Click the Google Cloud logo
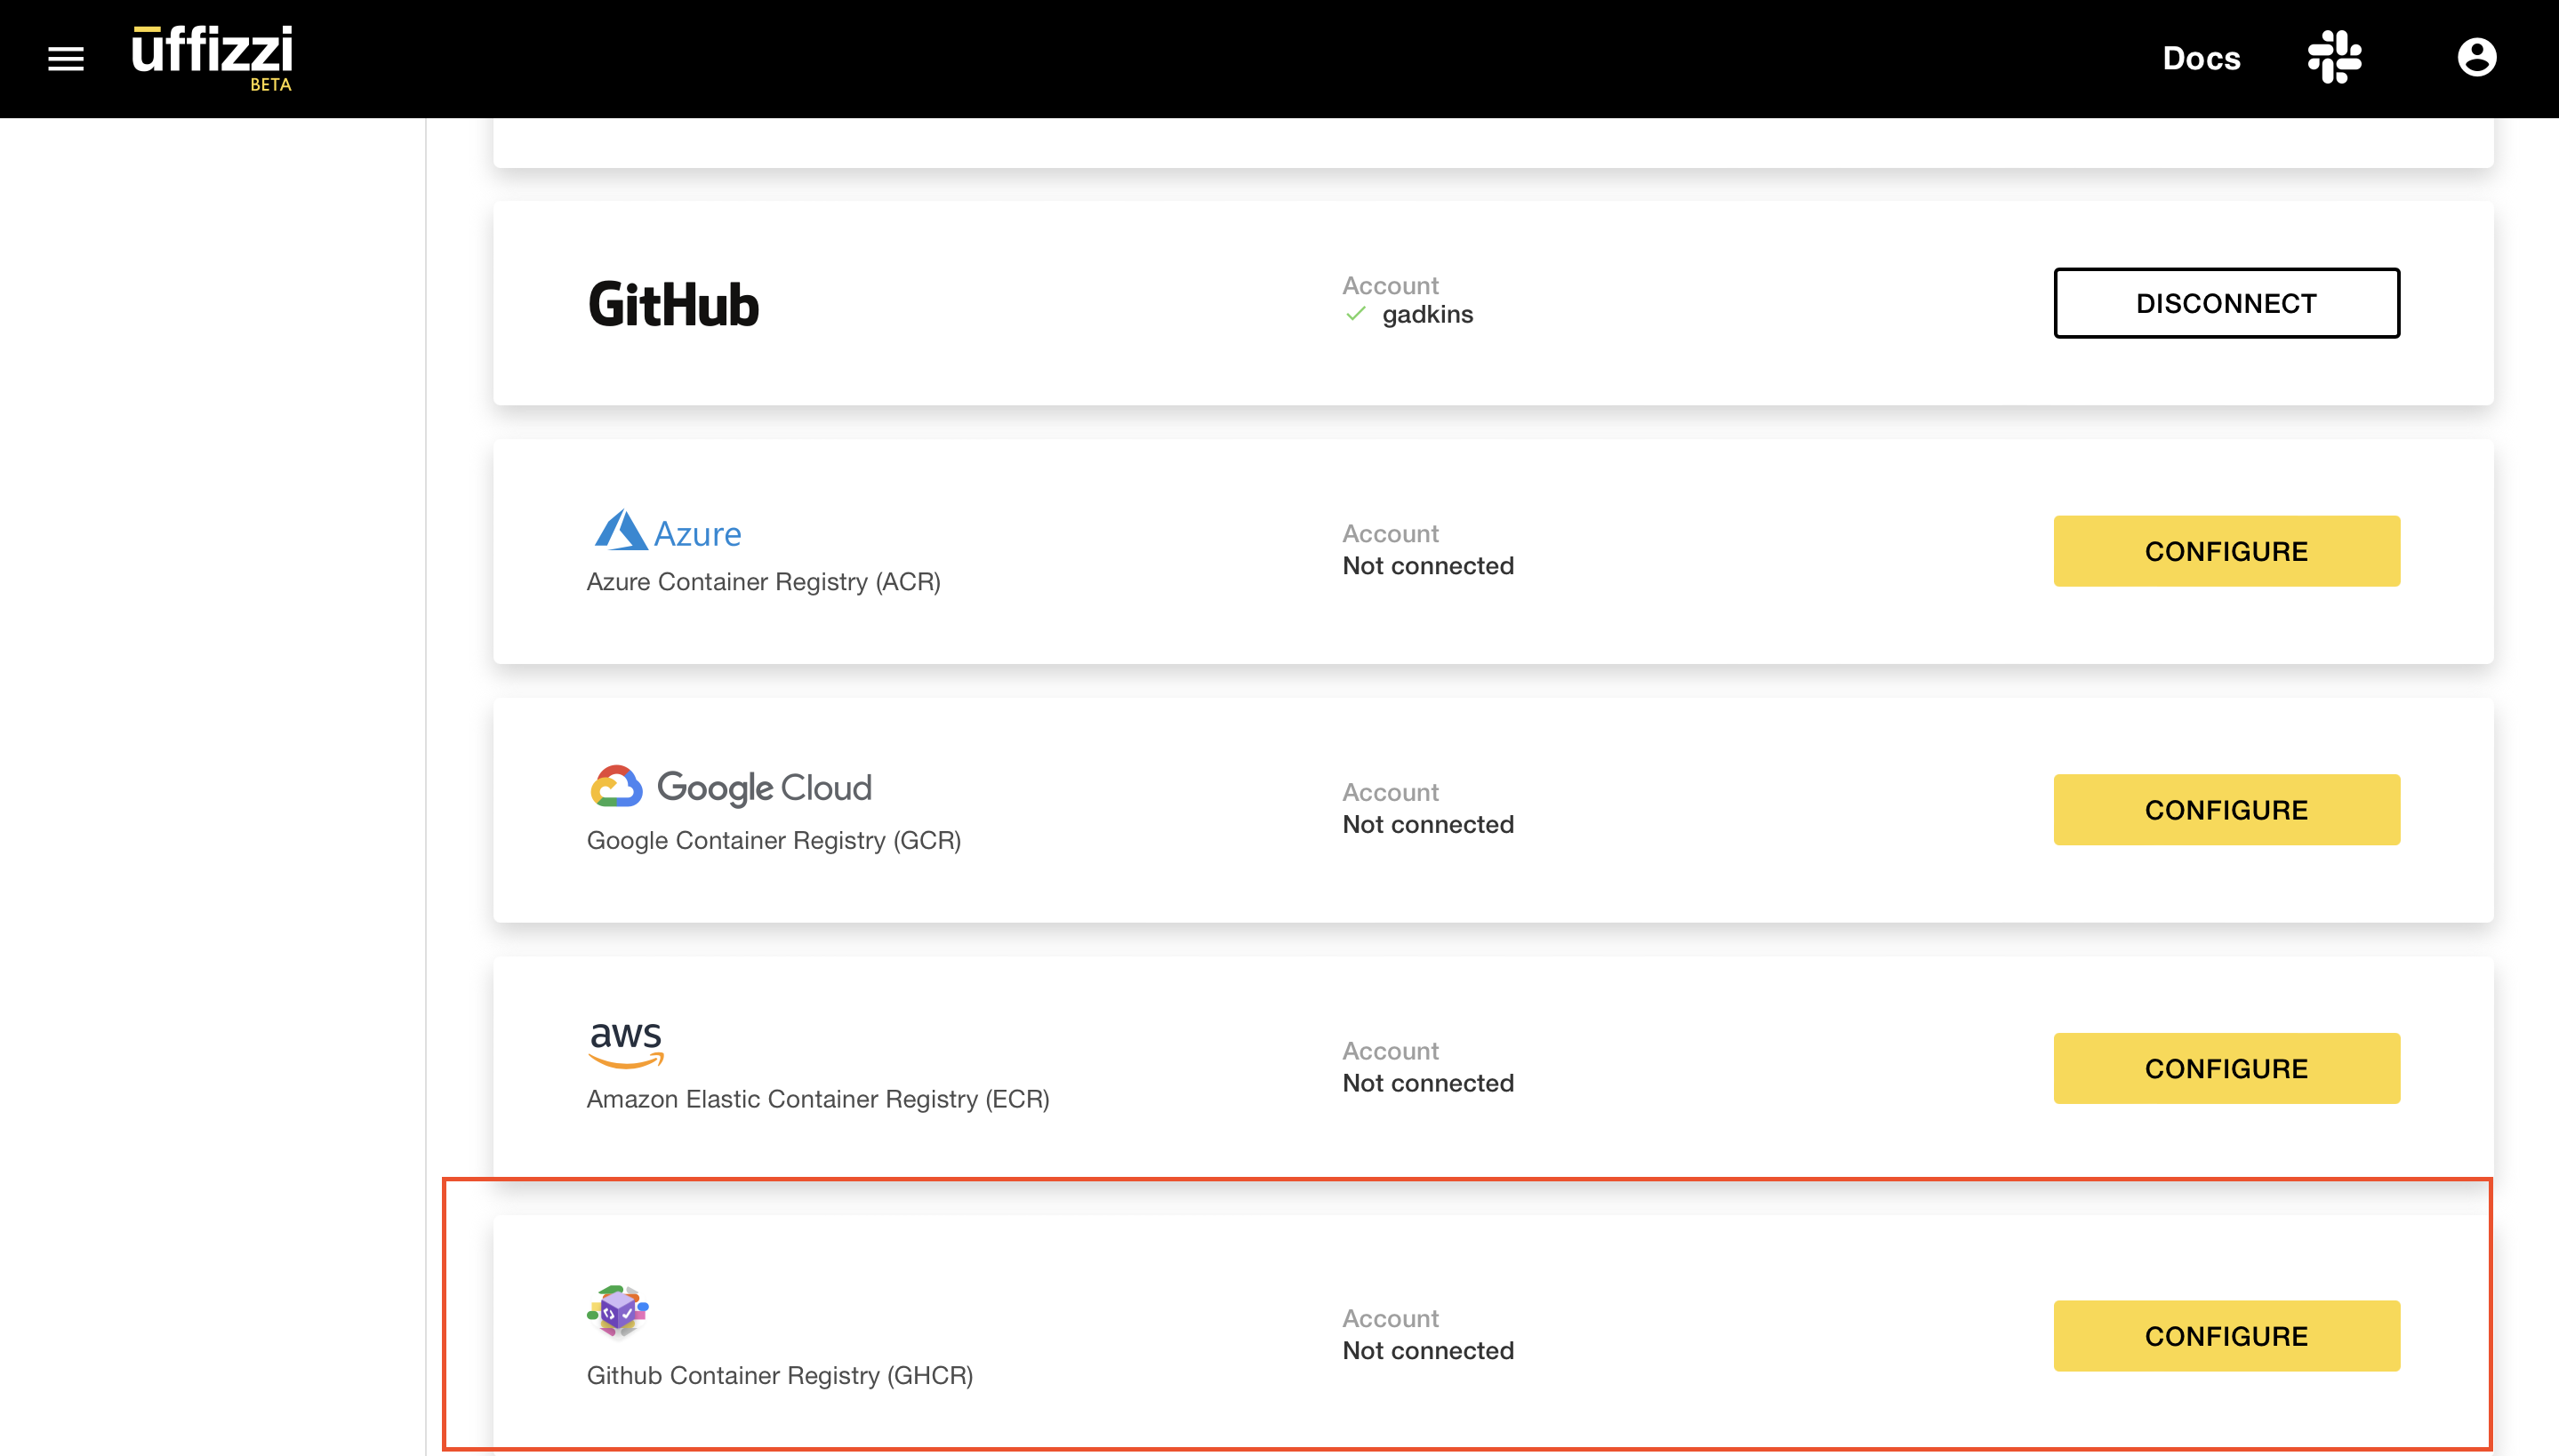This screenshot has height=1456, width=2559. [x=730, y=787]
